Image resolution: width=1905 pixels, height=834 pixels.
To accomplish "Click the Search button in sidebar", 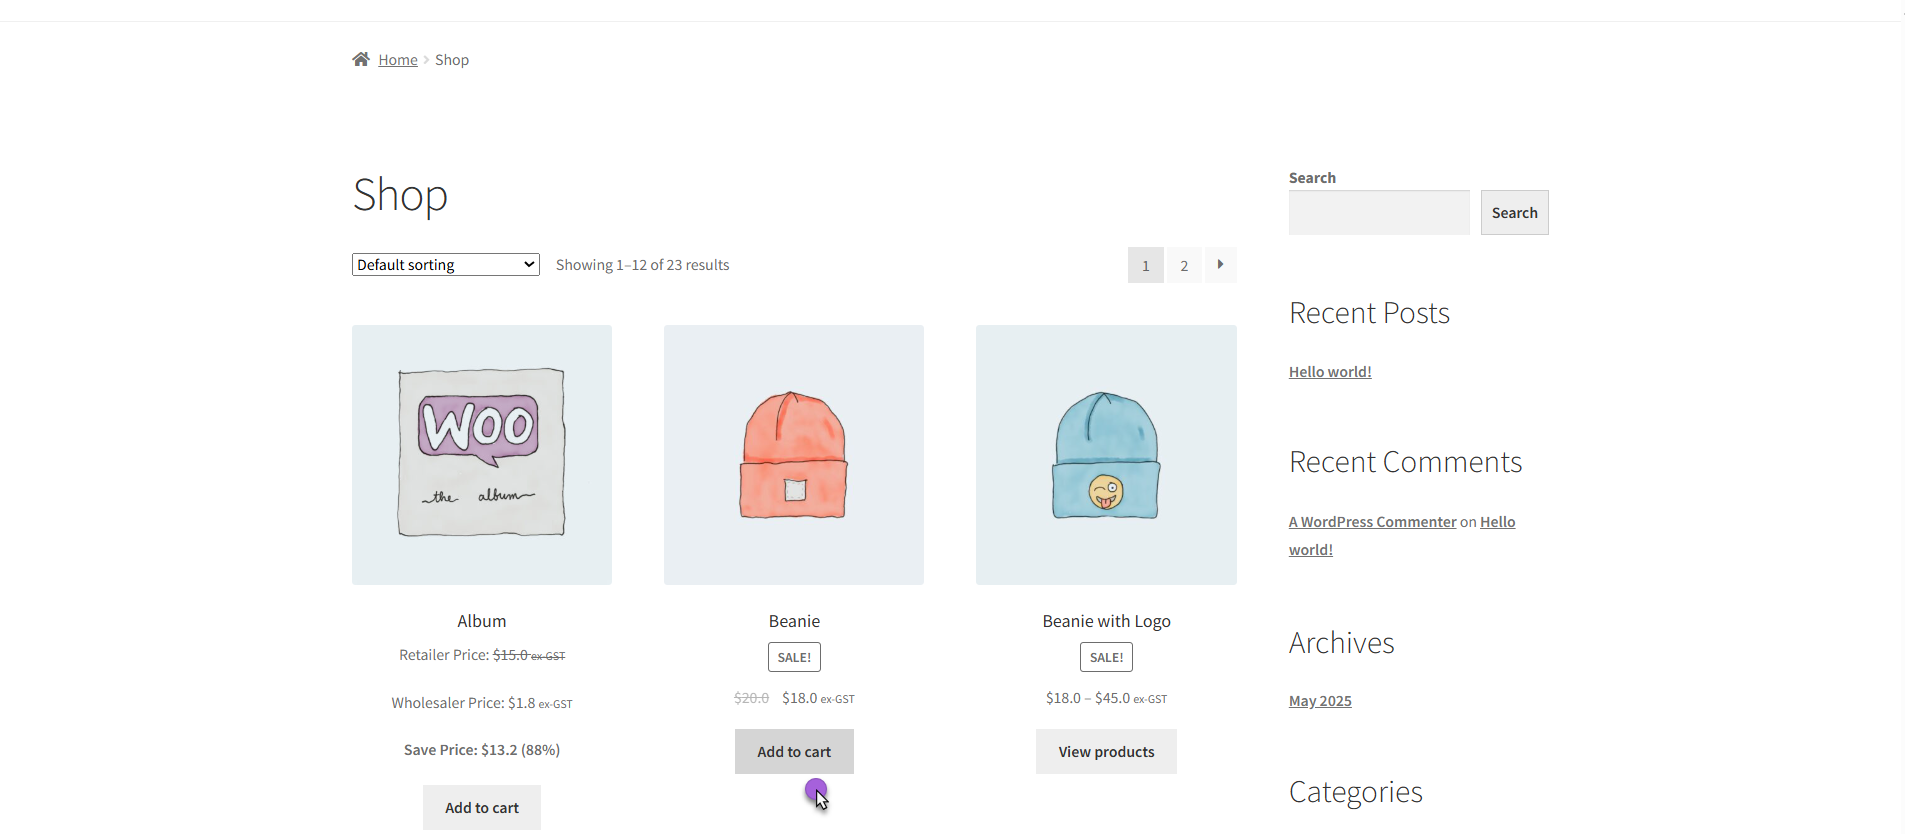I will click(x=1514, y=213).
